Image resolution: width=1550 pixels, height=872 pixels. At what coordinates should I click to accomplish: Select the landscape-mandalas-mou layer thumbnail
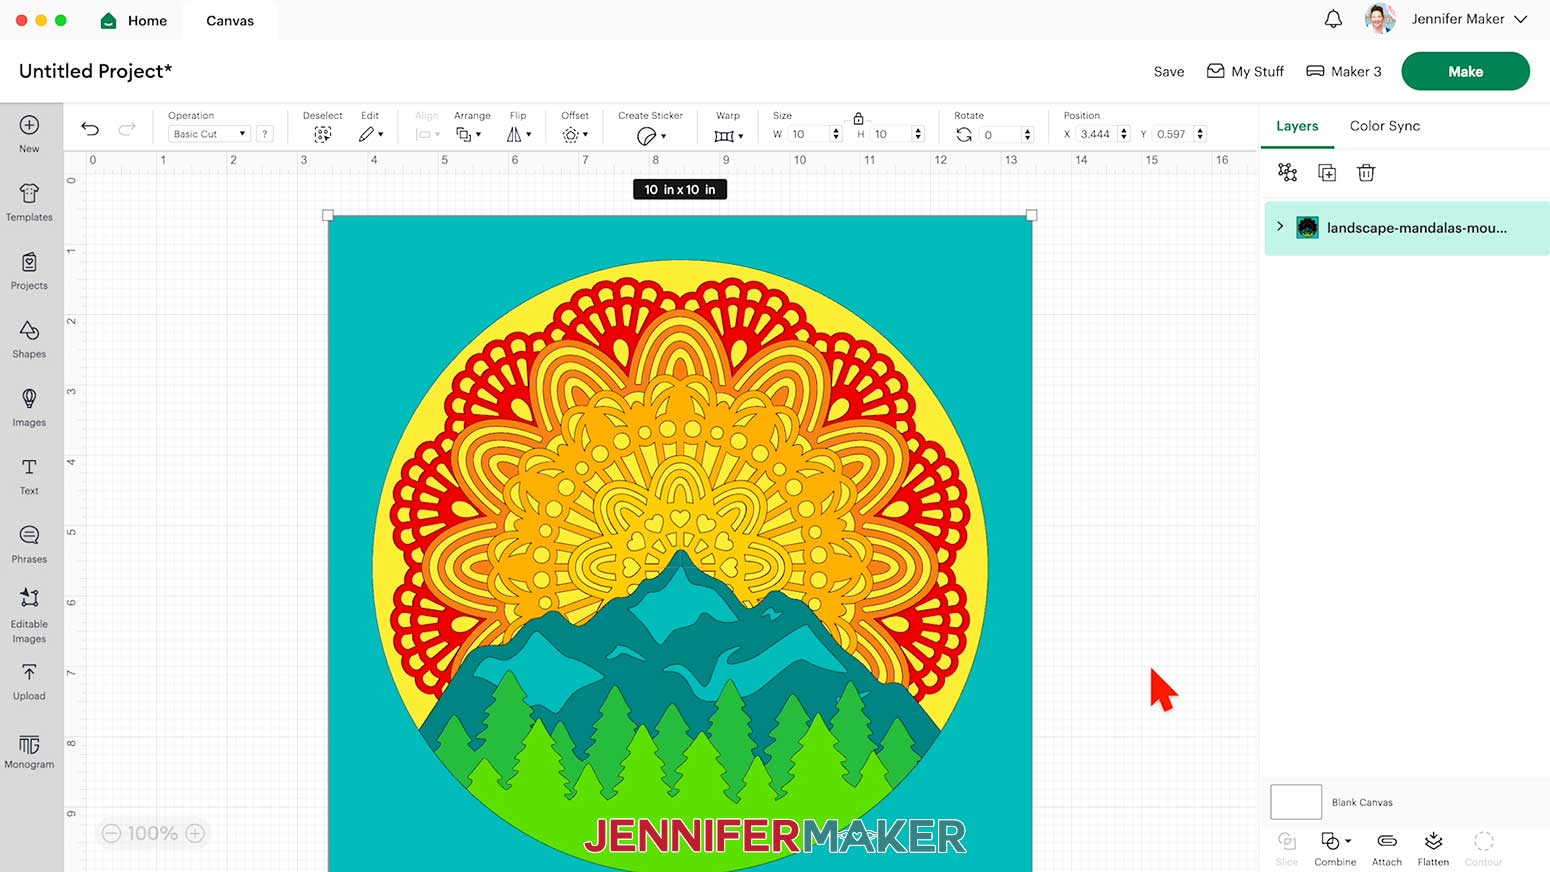pyautogui.click(x=1307, y=228)
